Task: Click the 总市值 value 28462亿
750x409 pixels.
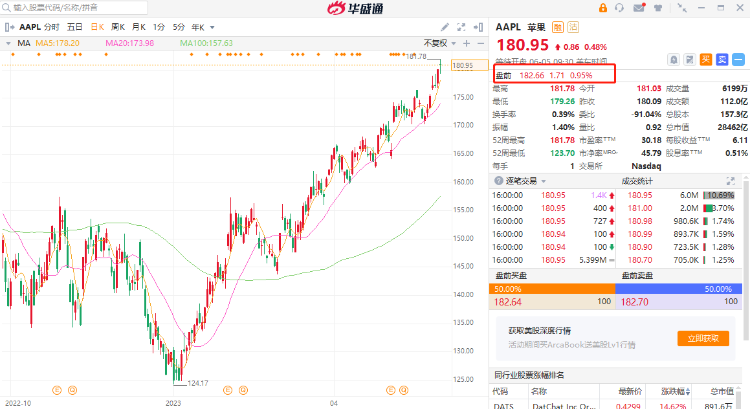Action: tap(732, 127)
